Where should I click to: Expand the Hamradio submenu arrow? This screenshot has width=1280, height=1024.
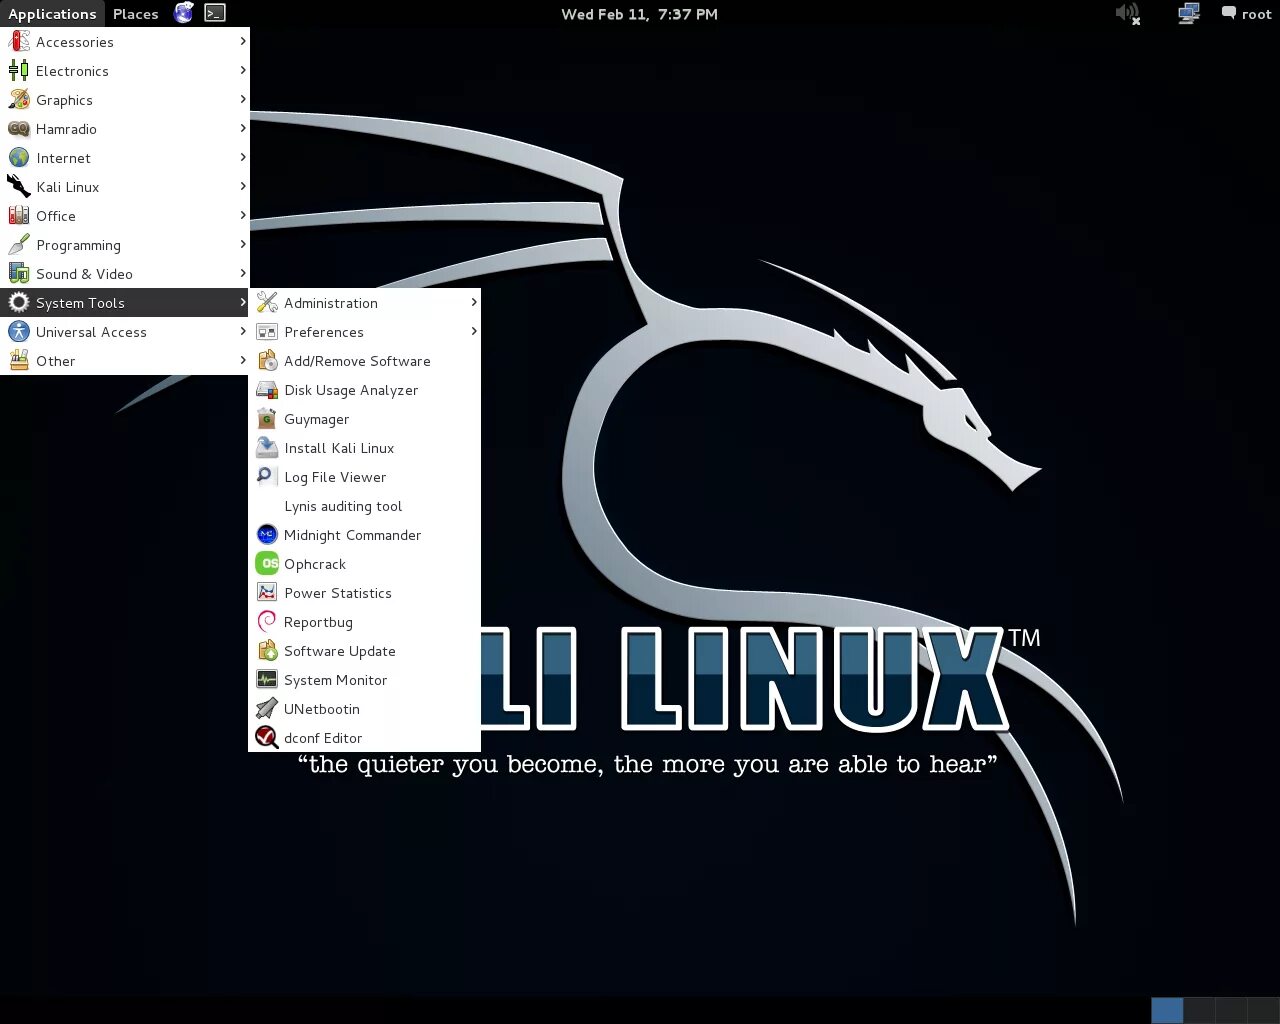pos(242,128)
